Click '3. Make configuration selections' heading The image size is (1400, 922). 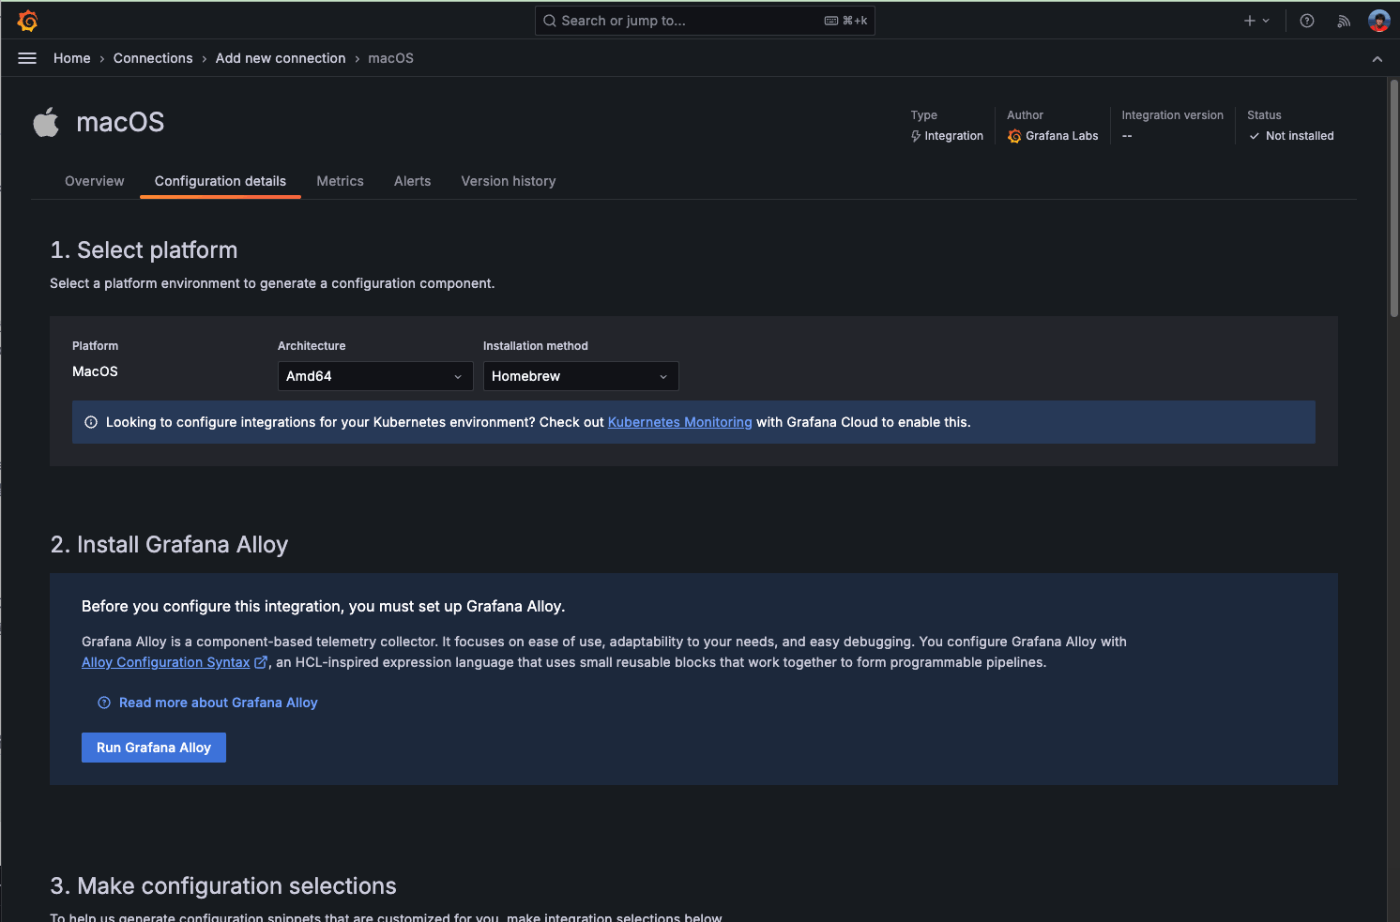pos(223,886)
